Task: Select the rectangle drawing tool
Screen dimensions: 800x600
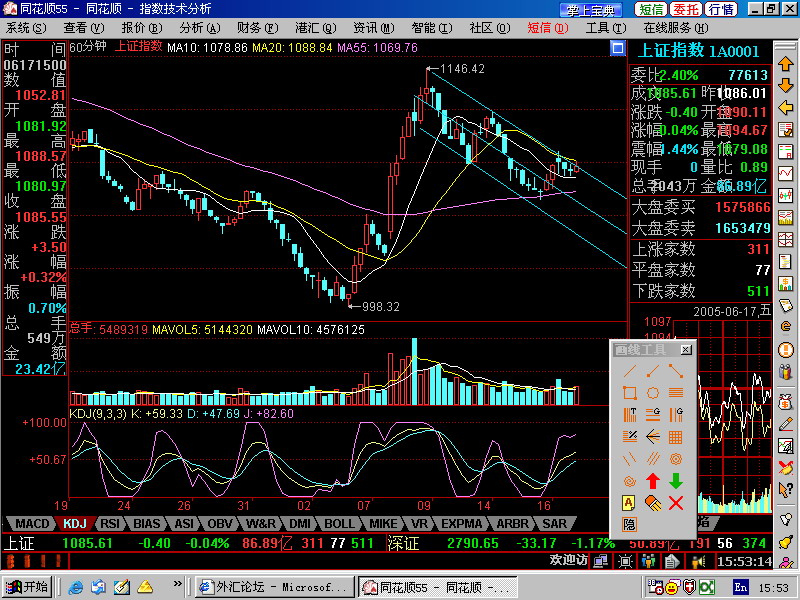Action: tap(630, 393)
